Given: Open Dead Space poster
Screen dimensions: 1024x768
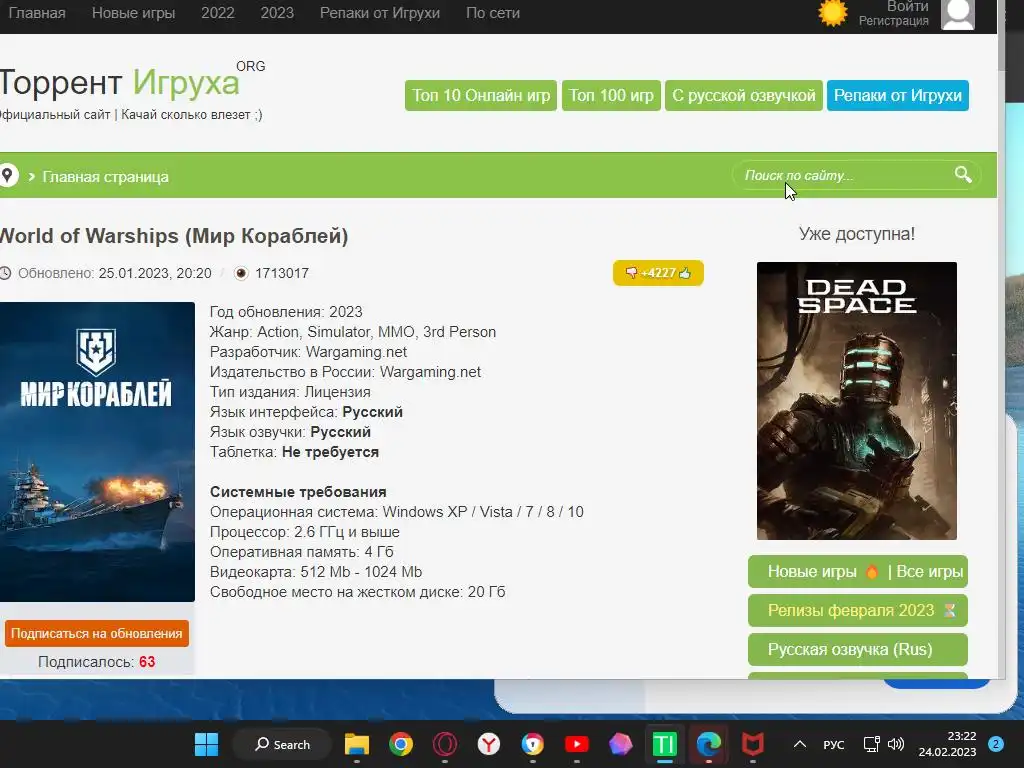Looking at the screenshot, I should tap(857, 400).
